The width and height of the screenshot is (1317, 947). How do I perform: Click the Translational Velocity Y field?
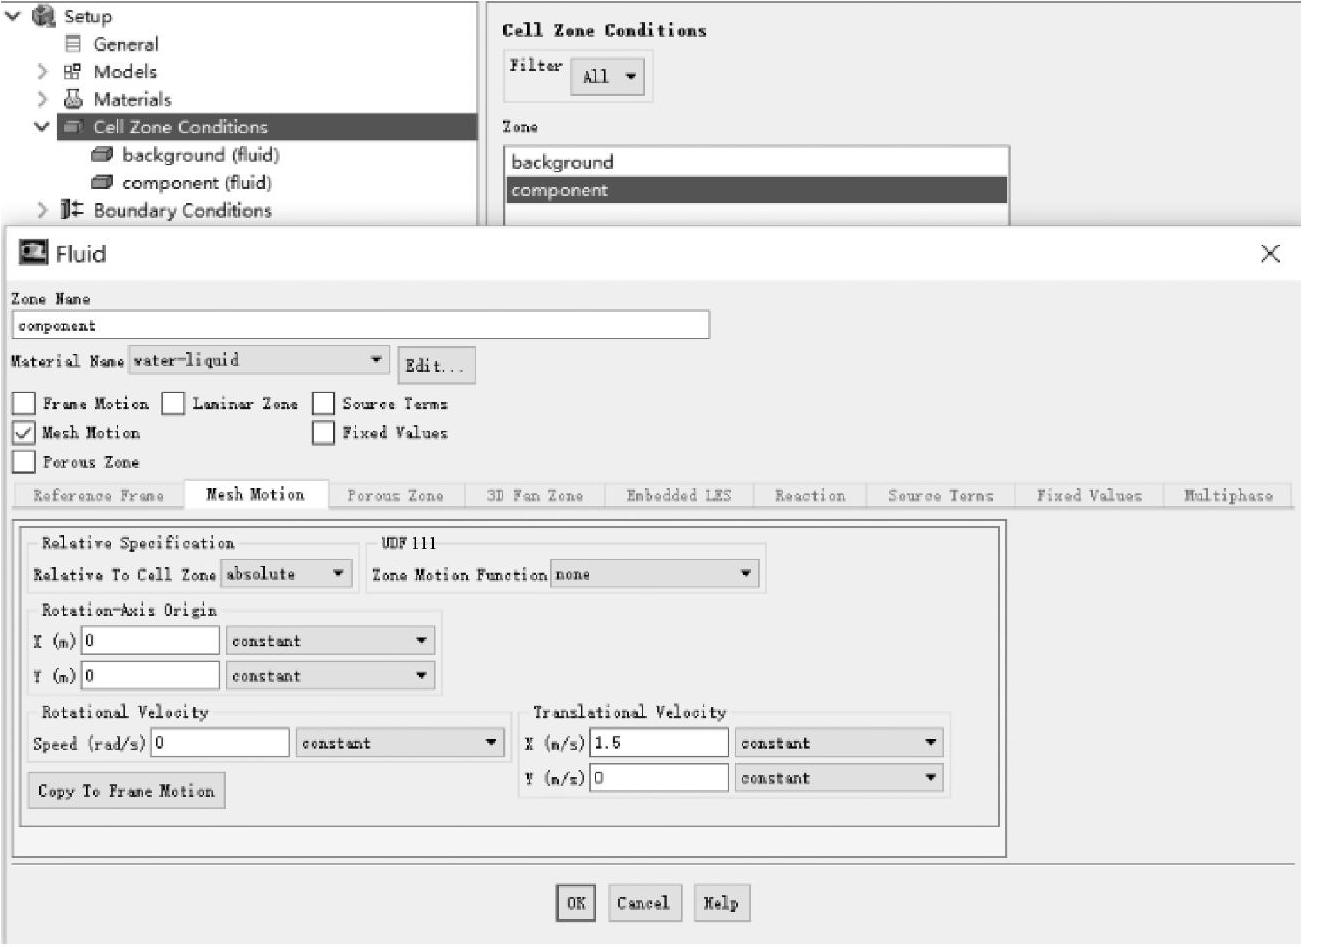pyautogui.click(x=659, y=778)
